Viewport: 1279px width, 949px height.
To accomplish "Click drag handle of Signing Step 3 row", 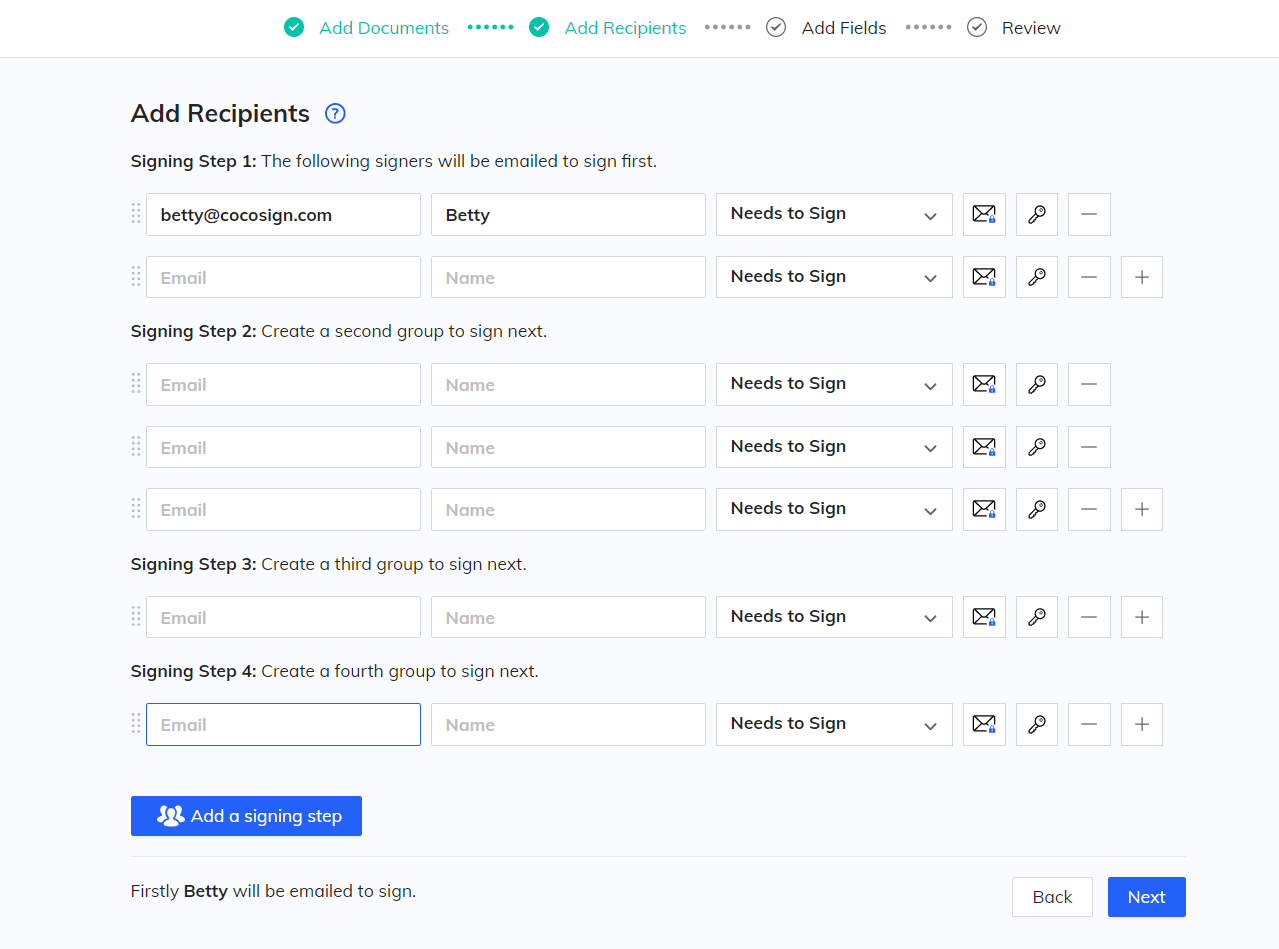I will click(x=136, y=616).
